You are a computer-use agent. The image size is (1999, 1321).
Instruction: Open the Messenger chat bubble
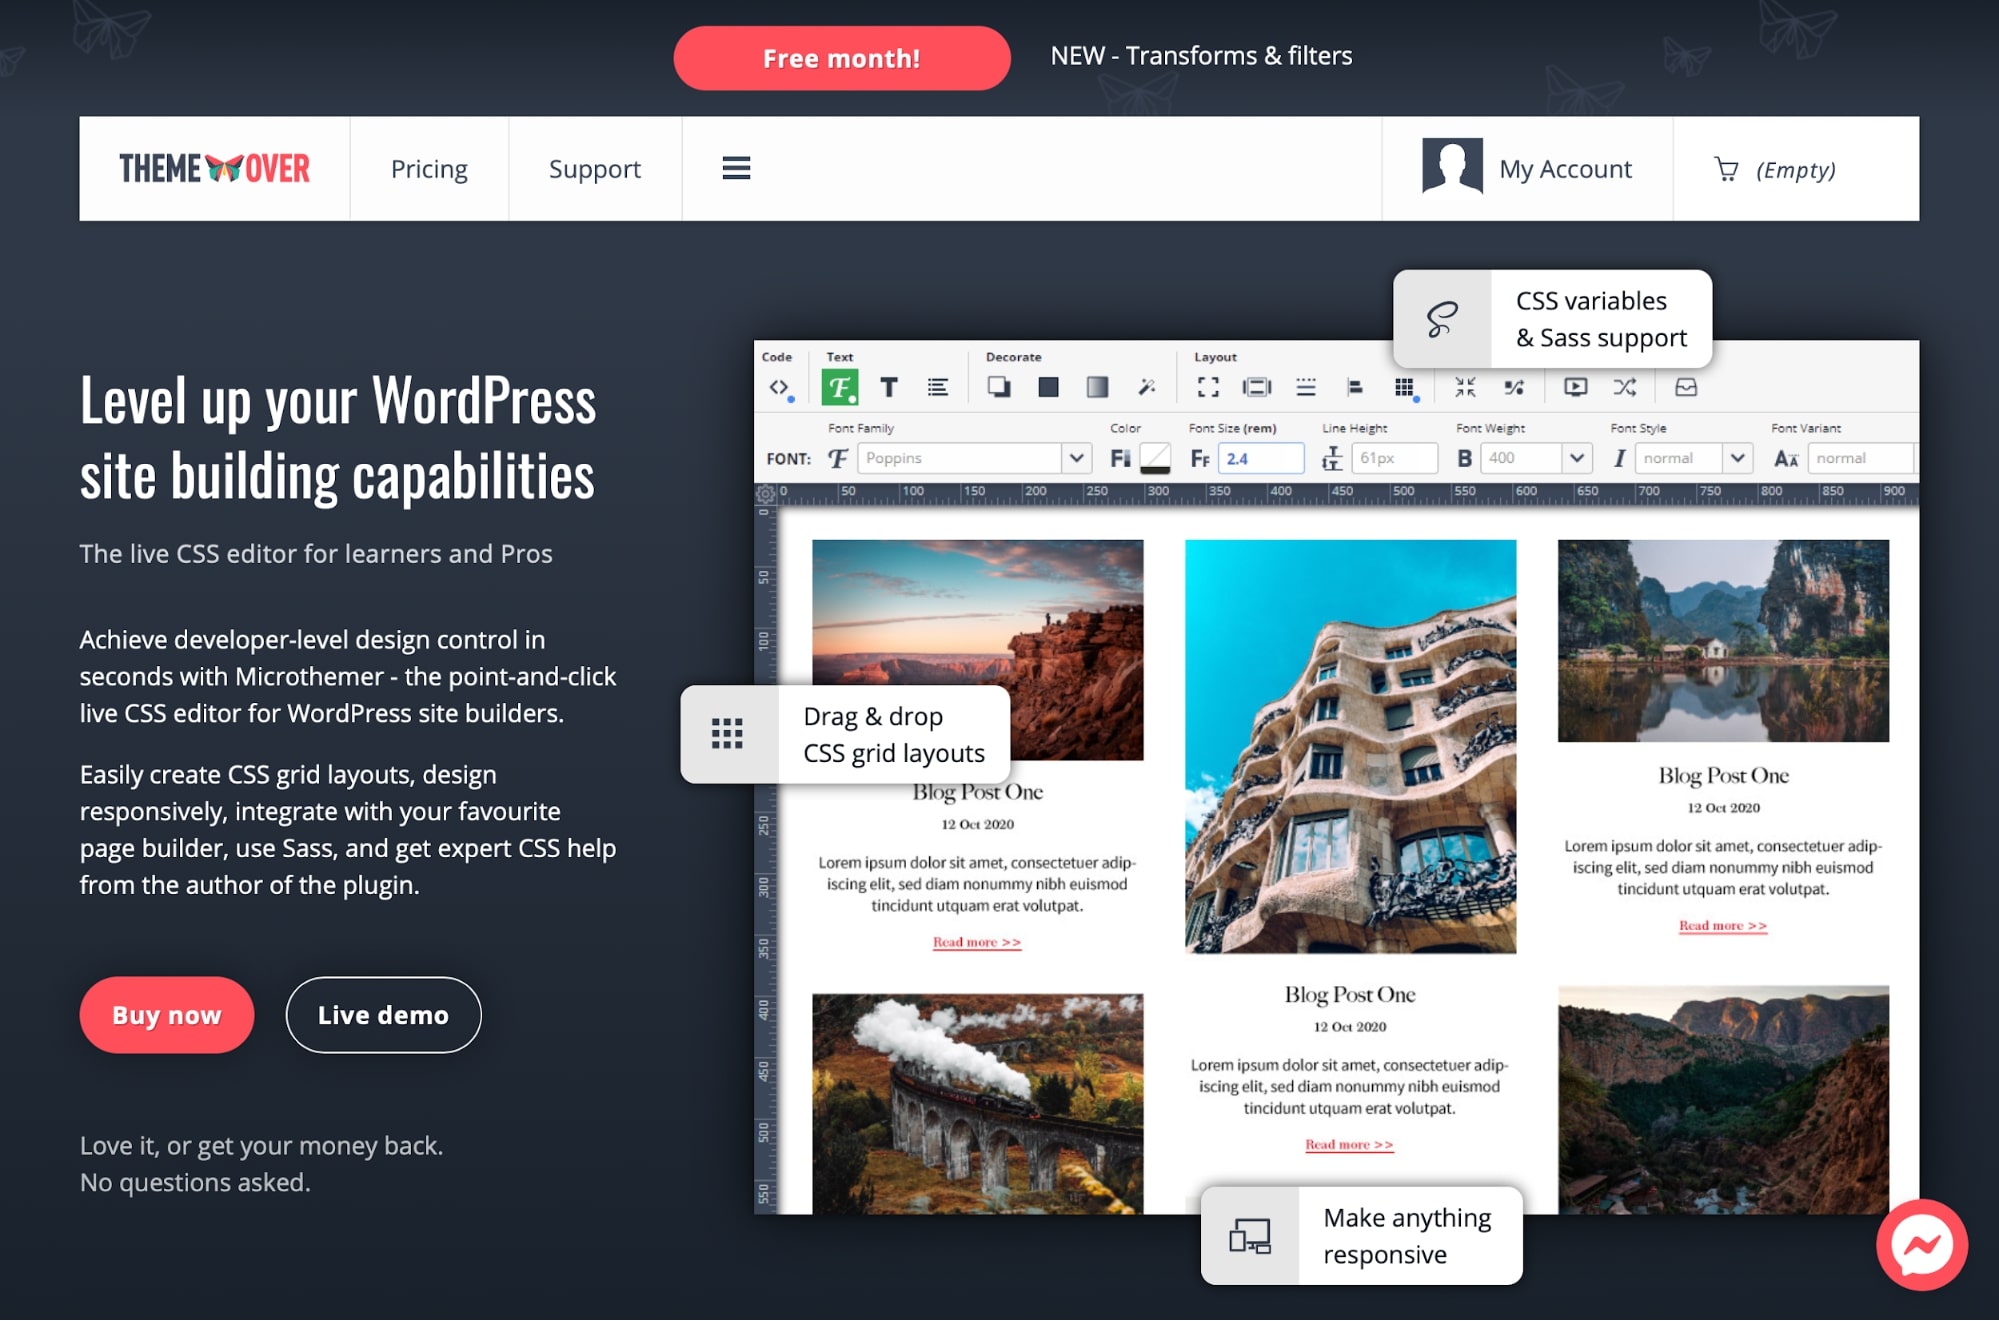1922,1244
